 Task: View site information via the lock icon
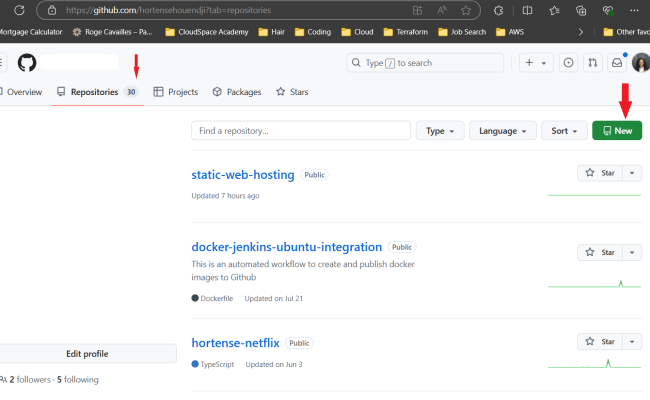click(x=52, y=10)
